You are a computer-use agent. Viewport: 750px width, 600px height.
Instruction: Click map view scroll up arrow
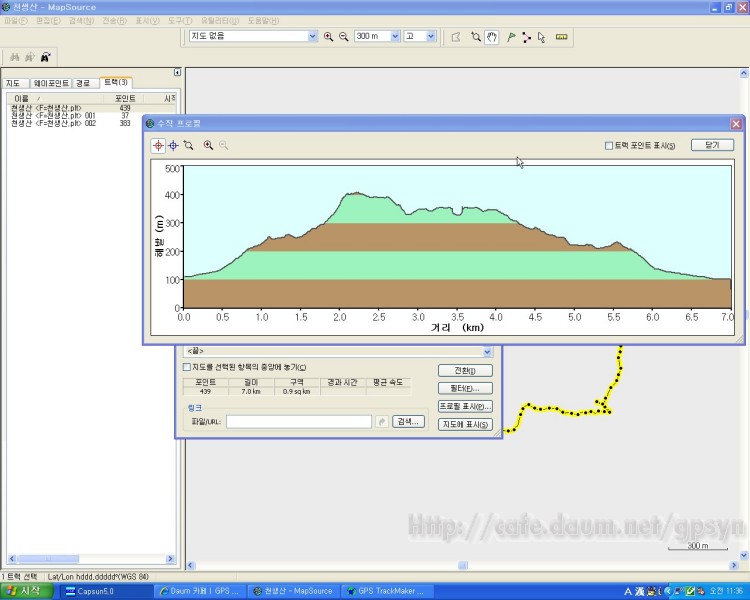(x=744, y=73)
